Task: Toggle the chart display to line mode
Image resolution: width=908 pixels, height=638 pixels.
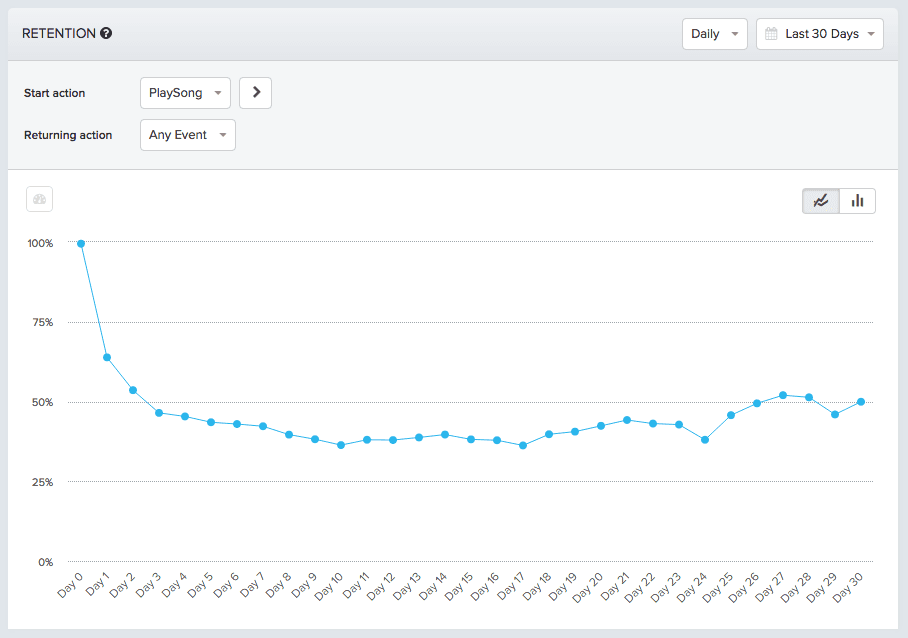Action: (x=820, y=200)
